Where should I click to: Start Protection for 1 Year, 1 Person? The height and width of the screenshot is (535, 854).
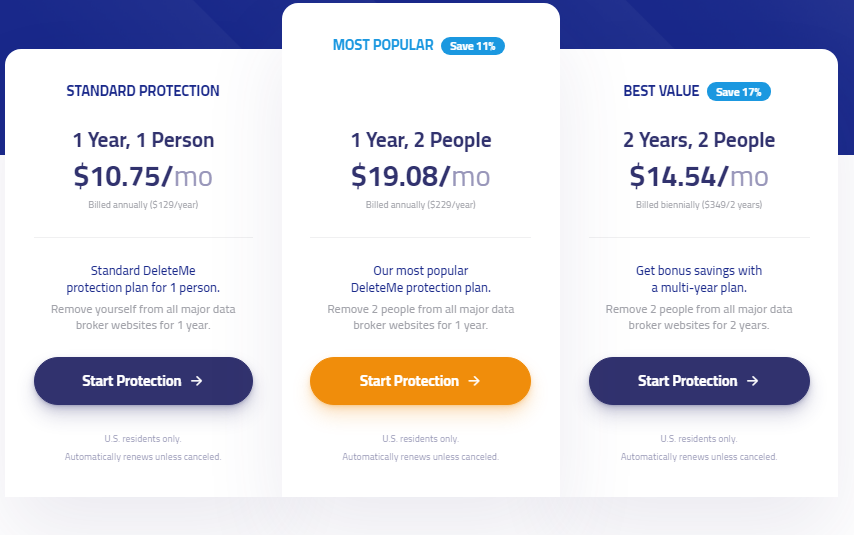(143, 381)
